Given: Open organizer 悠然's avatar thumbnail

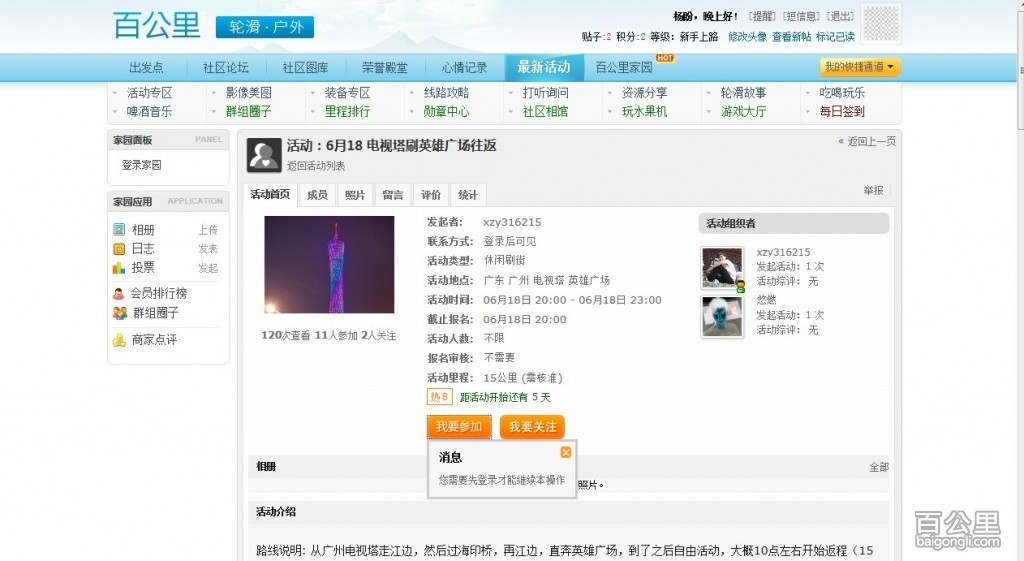Looking at the screenshot, I should (722, 317).
